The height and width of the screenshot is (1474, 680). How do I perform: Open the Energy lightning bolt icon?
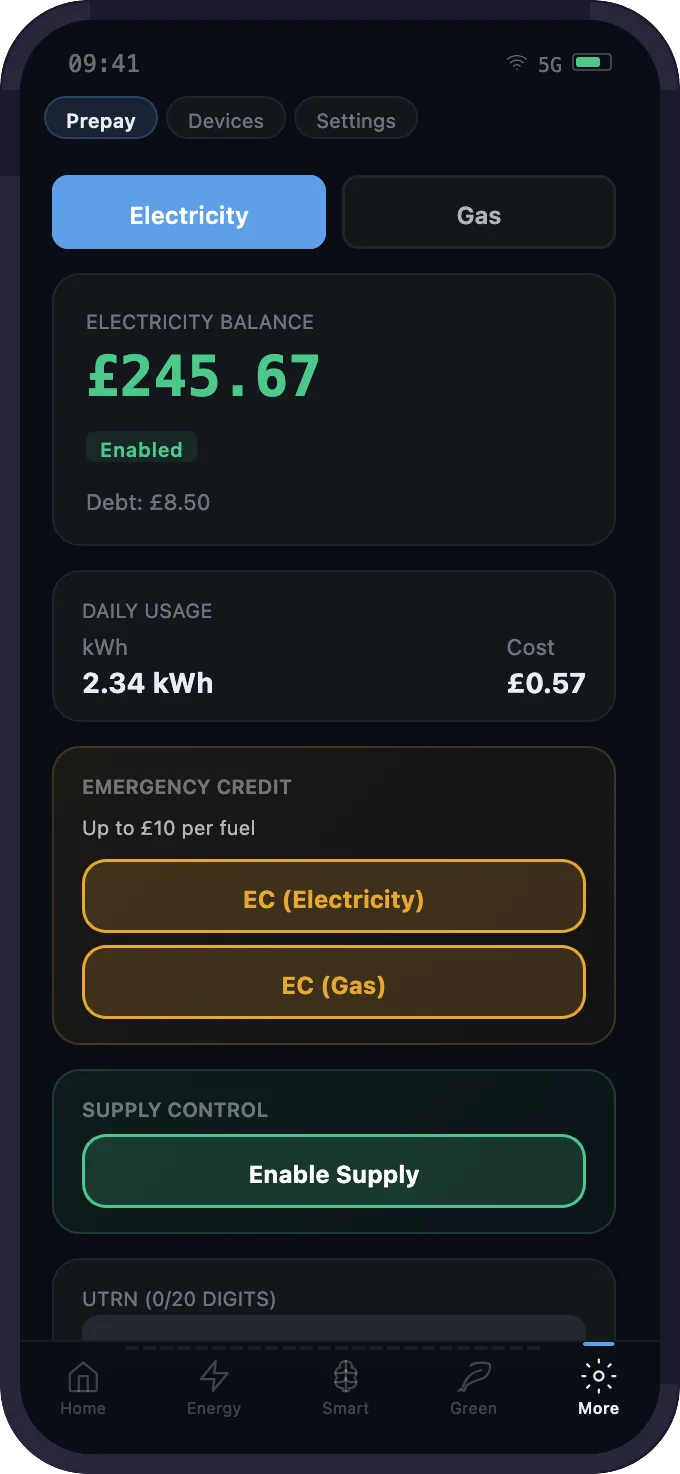[214, 1378]
